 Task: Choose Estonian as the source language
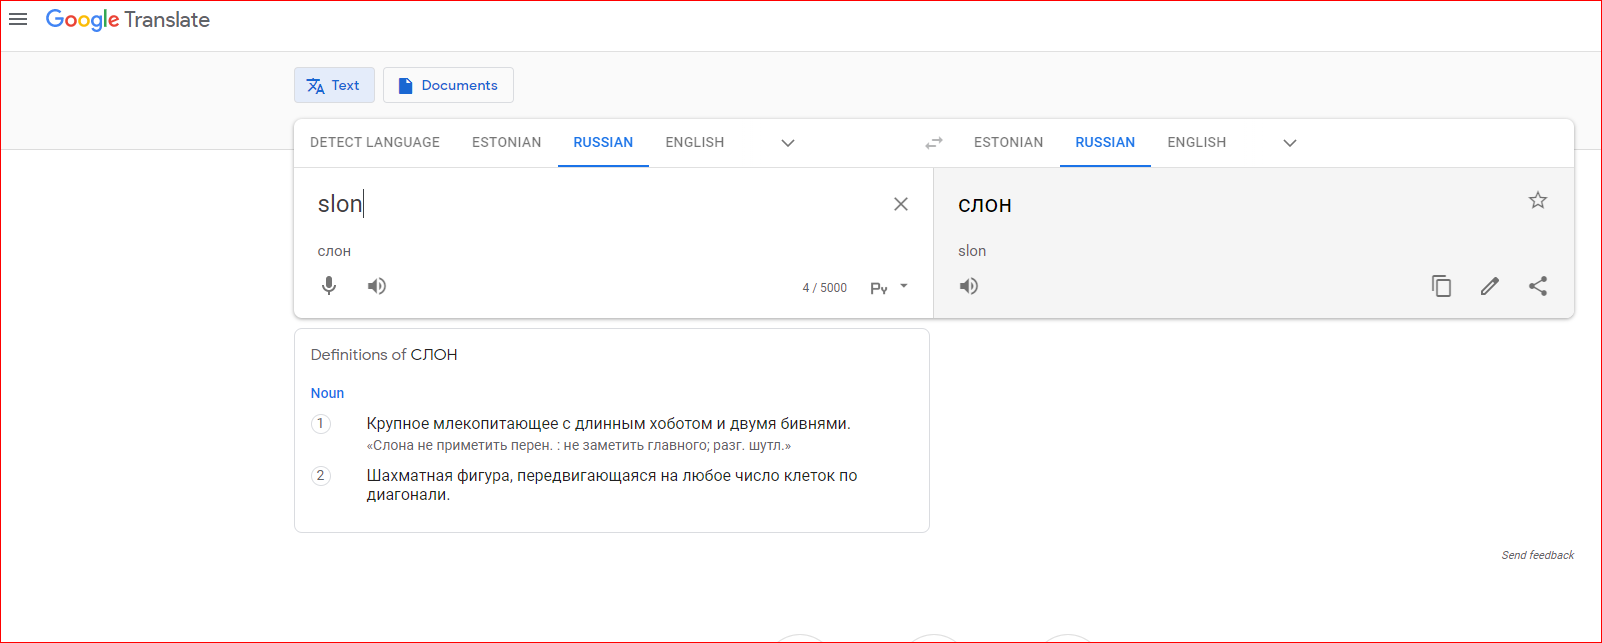506,143
